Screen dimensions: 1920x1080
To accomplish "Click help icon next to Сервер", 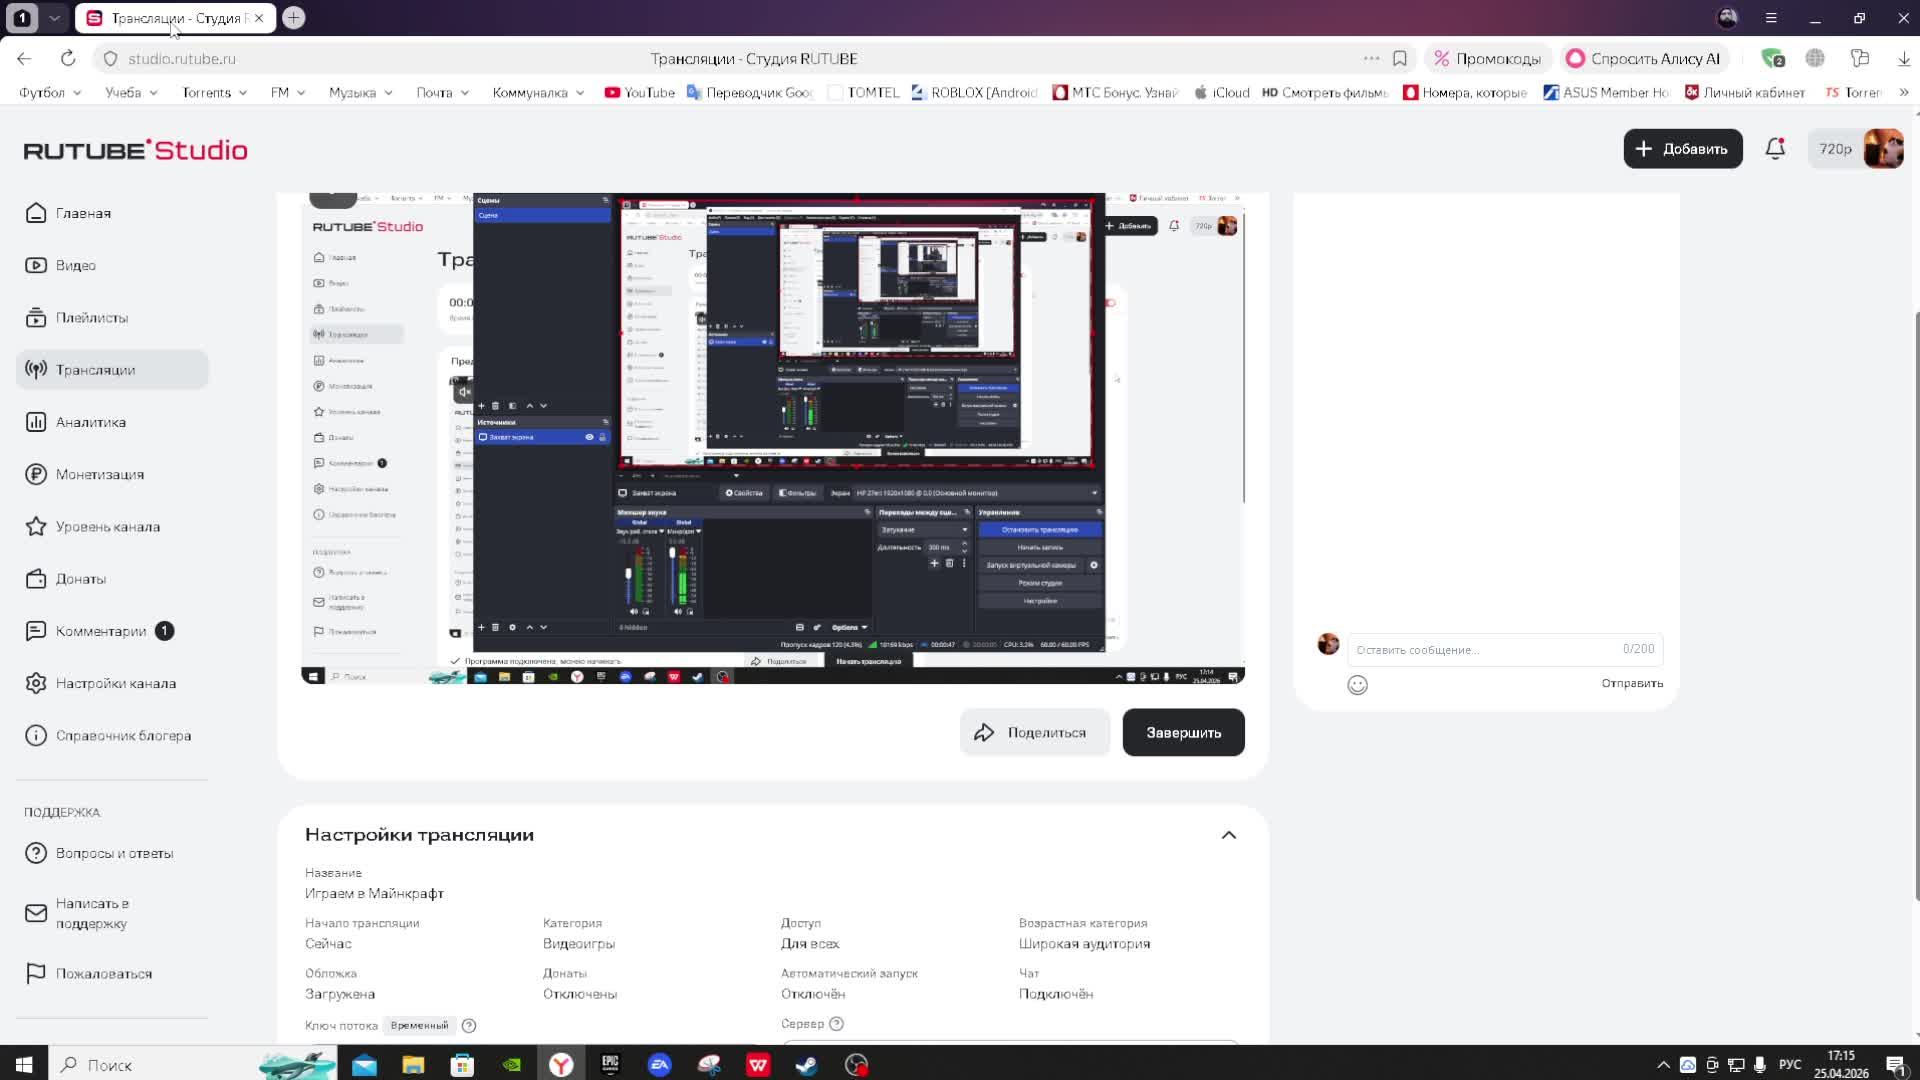I will click(837, 1024).
